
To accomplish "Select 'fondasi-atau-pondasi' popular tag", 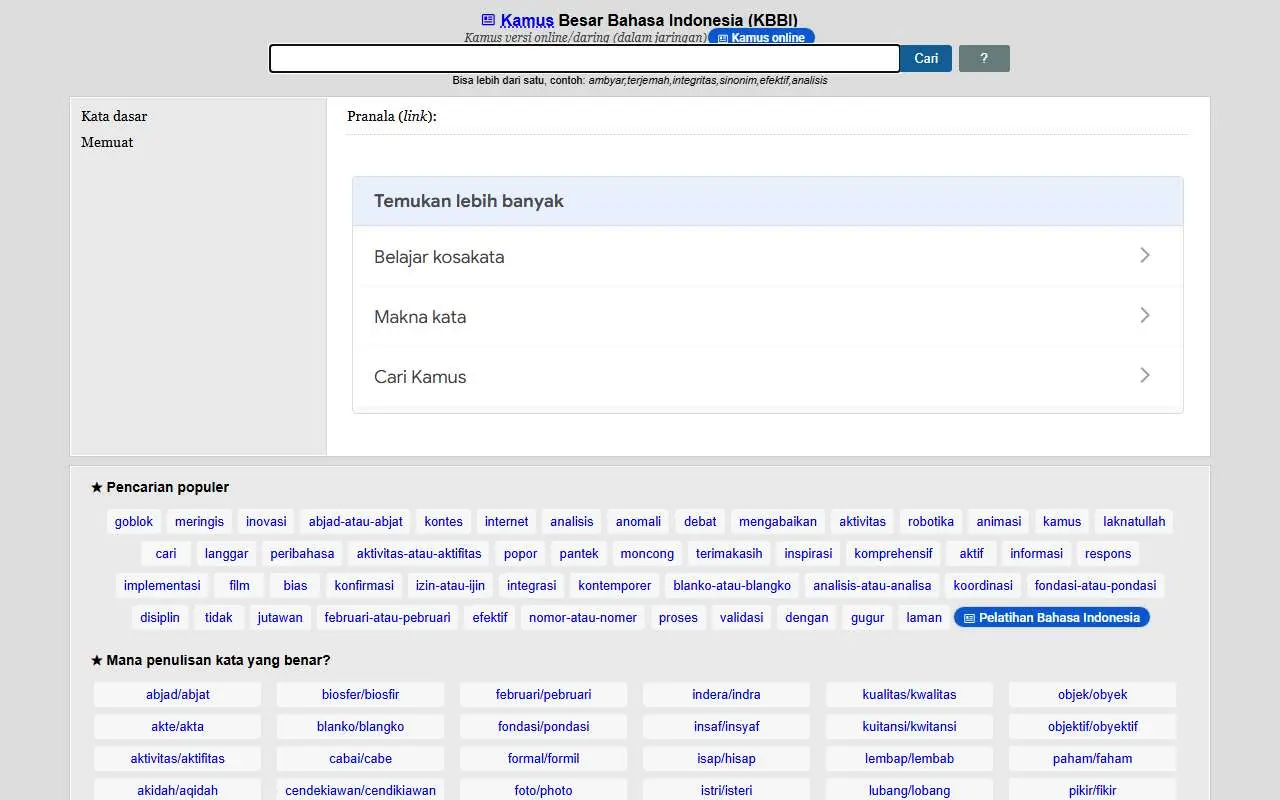I will pyautogui.click(x=1095, y=585).
